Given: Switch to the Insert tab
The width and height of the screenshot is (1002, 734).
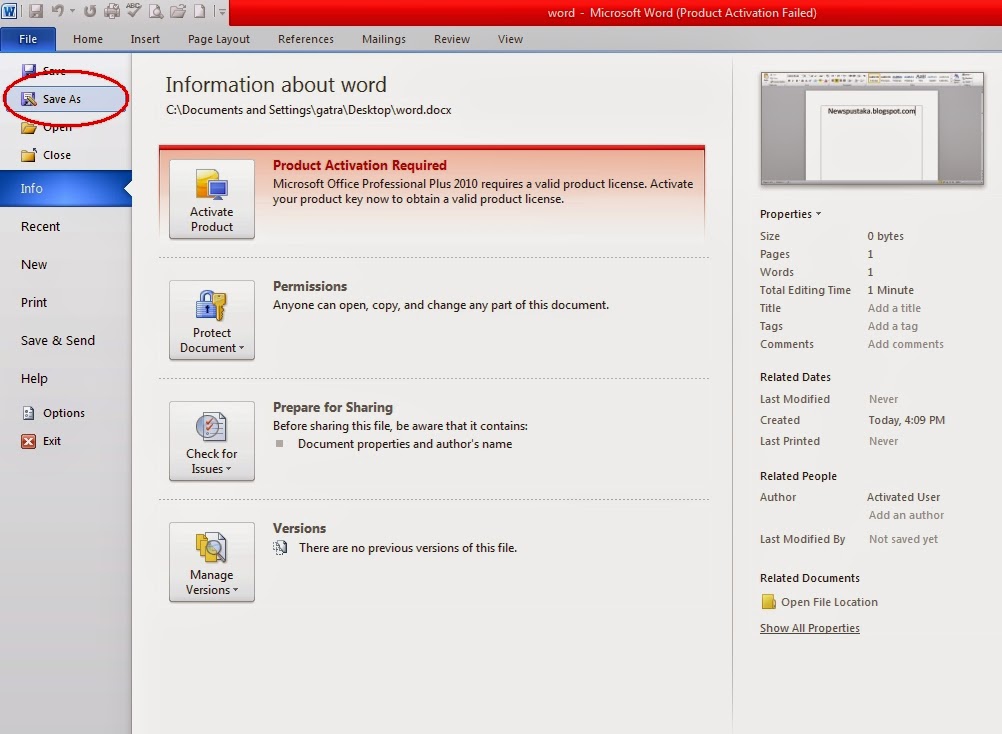Looking at the screenshot, I should [x=145, y=39].
